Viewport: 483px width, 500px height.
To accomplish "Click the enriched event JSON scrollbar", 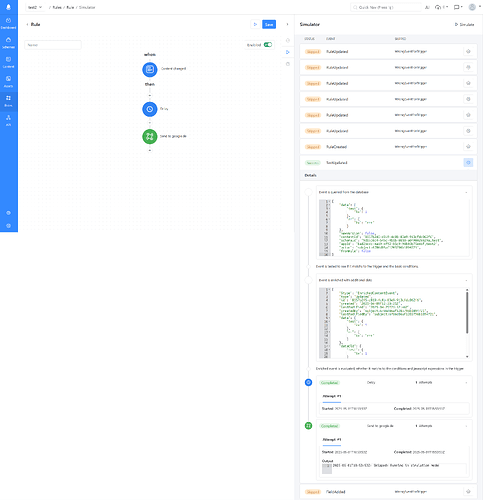I will point(467,312).
